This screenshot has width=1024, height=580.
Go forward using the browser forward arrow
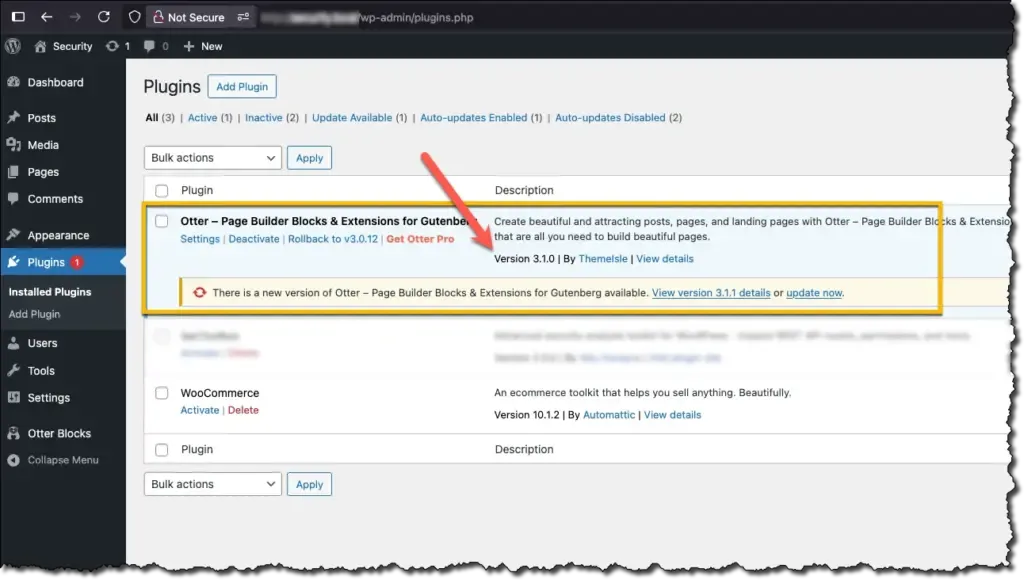75,17
